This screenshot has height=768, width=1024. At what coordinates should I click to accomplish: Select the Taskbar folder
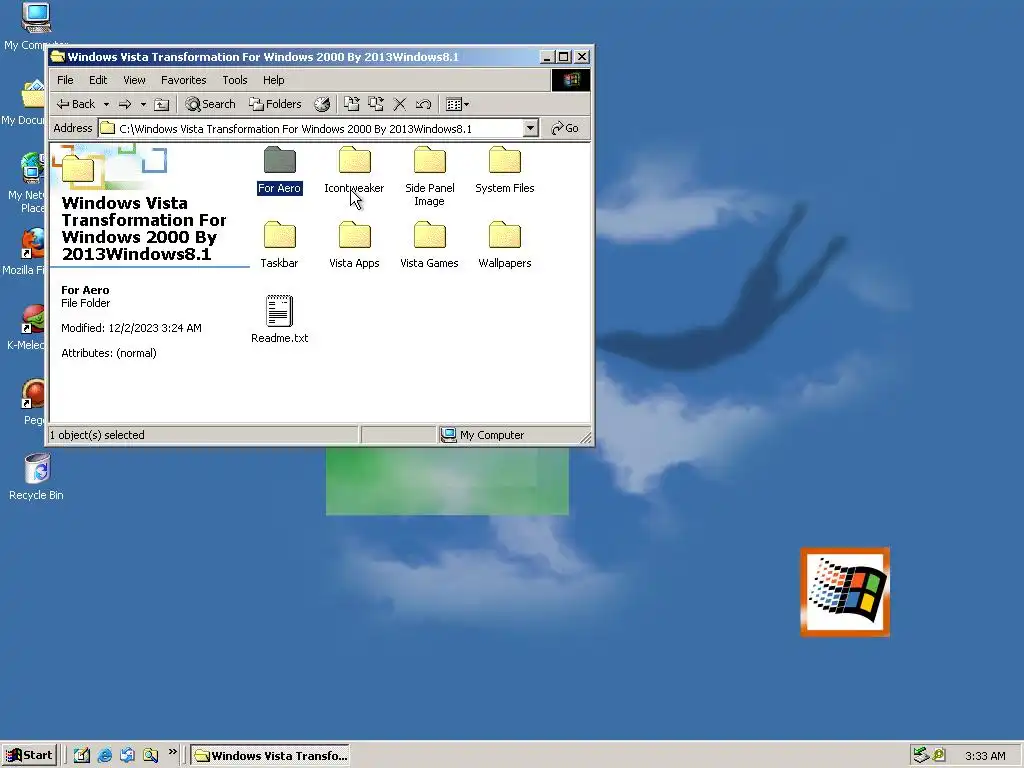tap(280, 245)
